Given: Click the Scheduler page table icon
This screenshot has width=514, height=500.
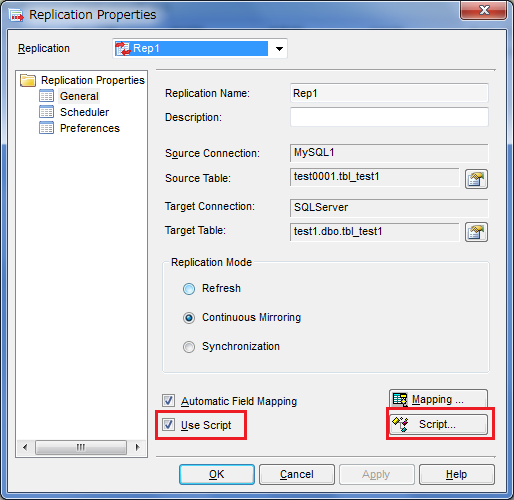Looking at the screenshot, I should (46, 112).
